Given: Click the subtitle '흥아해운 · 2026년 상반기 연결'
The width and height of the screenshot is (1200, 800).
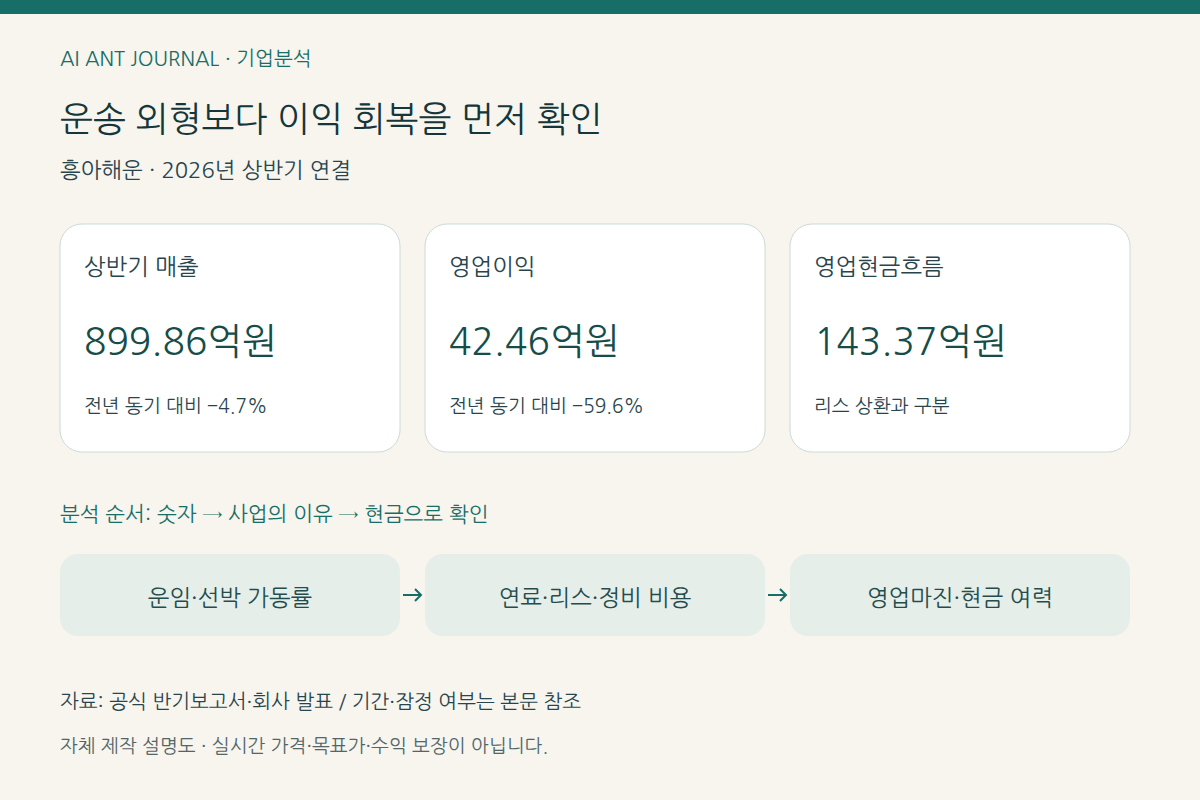Looking at the screenshot, I should point(205,170).
